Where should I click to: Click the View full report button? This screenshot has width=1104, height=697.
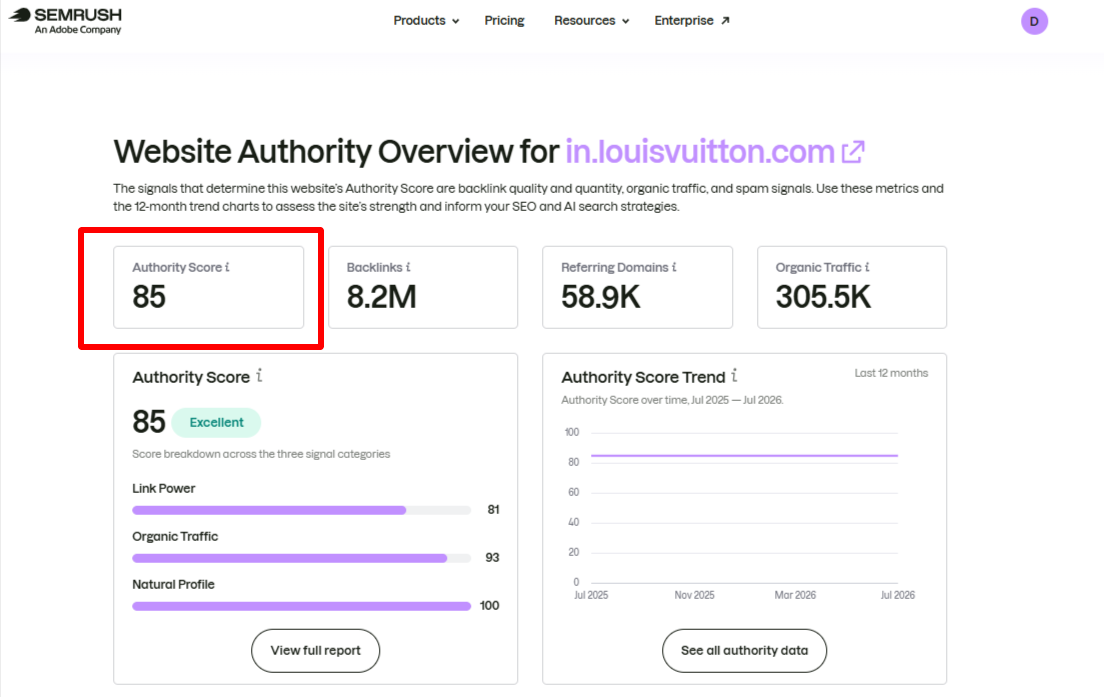click(315, 651)
